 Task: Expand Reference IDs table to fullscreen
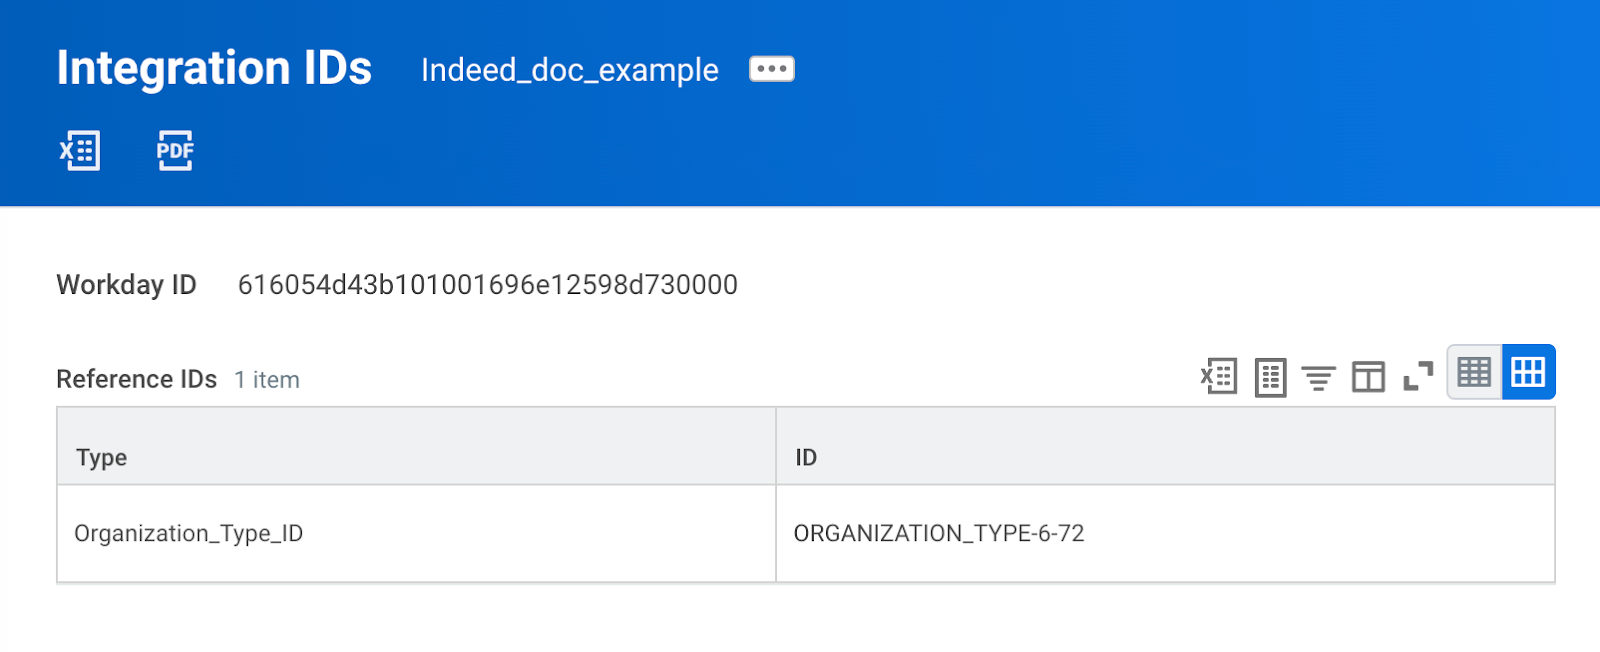(x=1418, y=377)
